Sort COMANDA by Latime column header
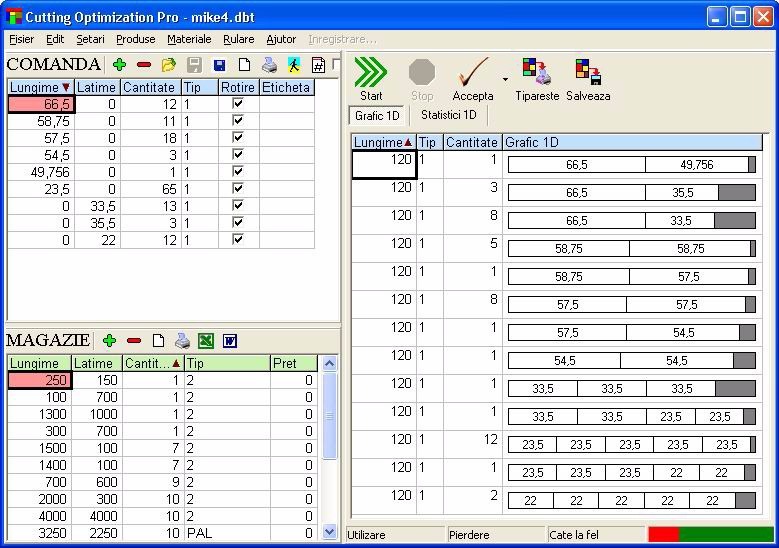Image resolution: width=779 pixels, height=548 pixels. pos(97,87)
